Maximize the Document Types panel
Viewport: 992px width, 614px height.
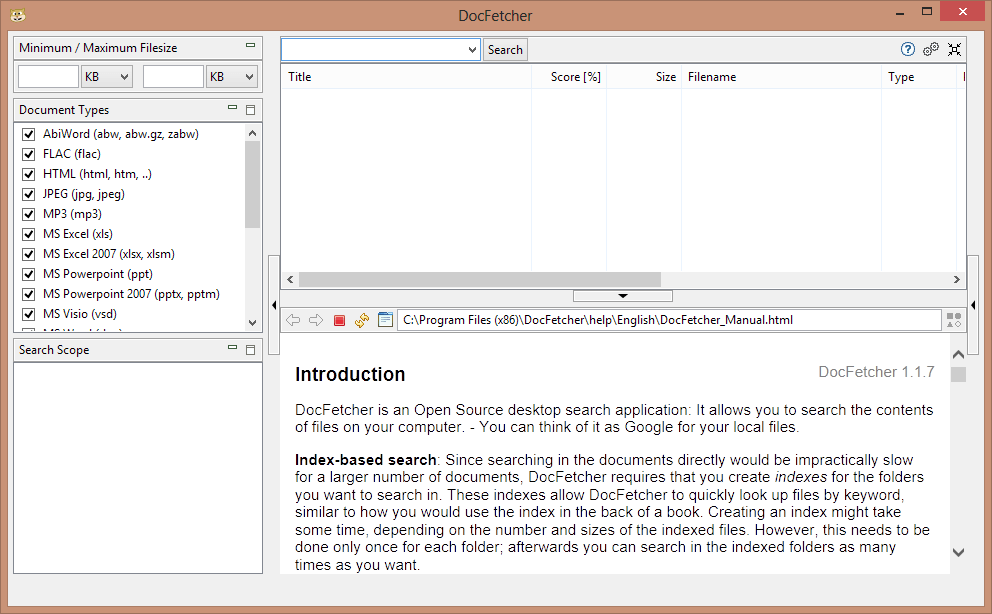click(251, 110)
